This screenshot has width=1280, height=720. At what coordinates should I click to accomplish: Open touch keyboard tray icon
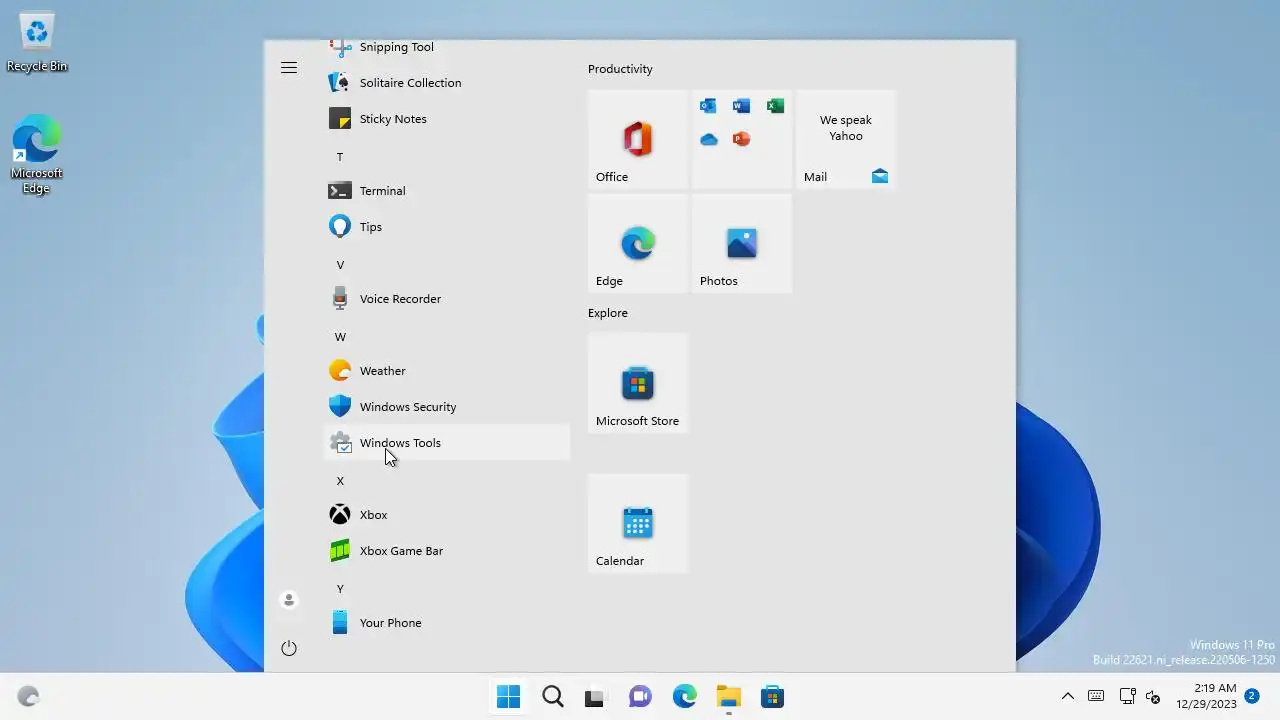coord(1096,697)
